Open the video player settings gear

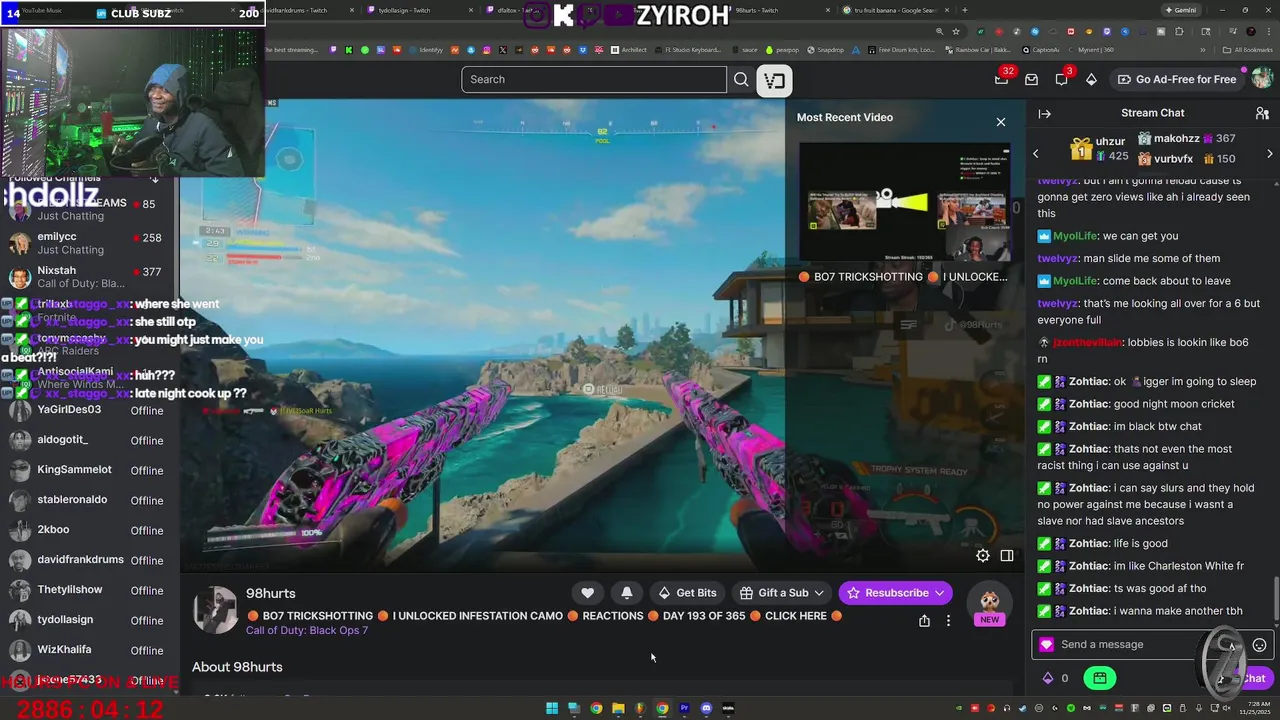(983, 556)
